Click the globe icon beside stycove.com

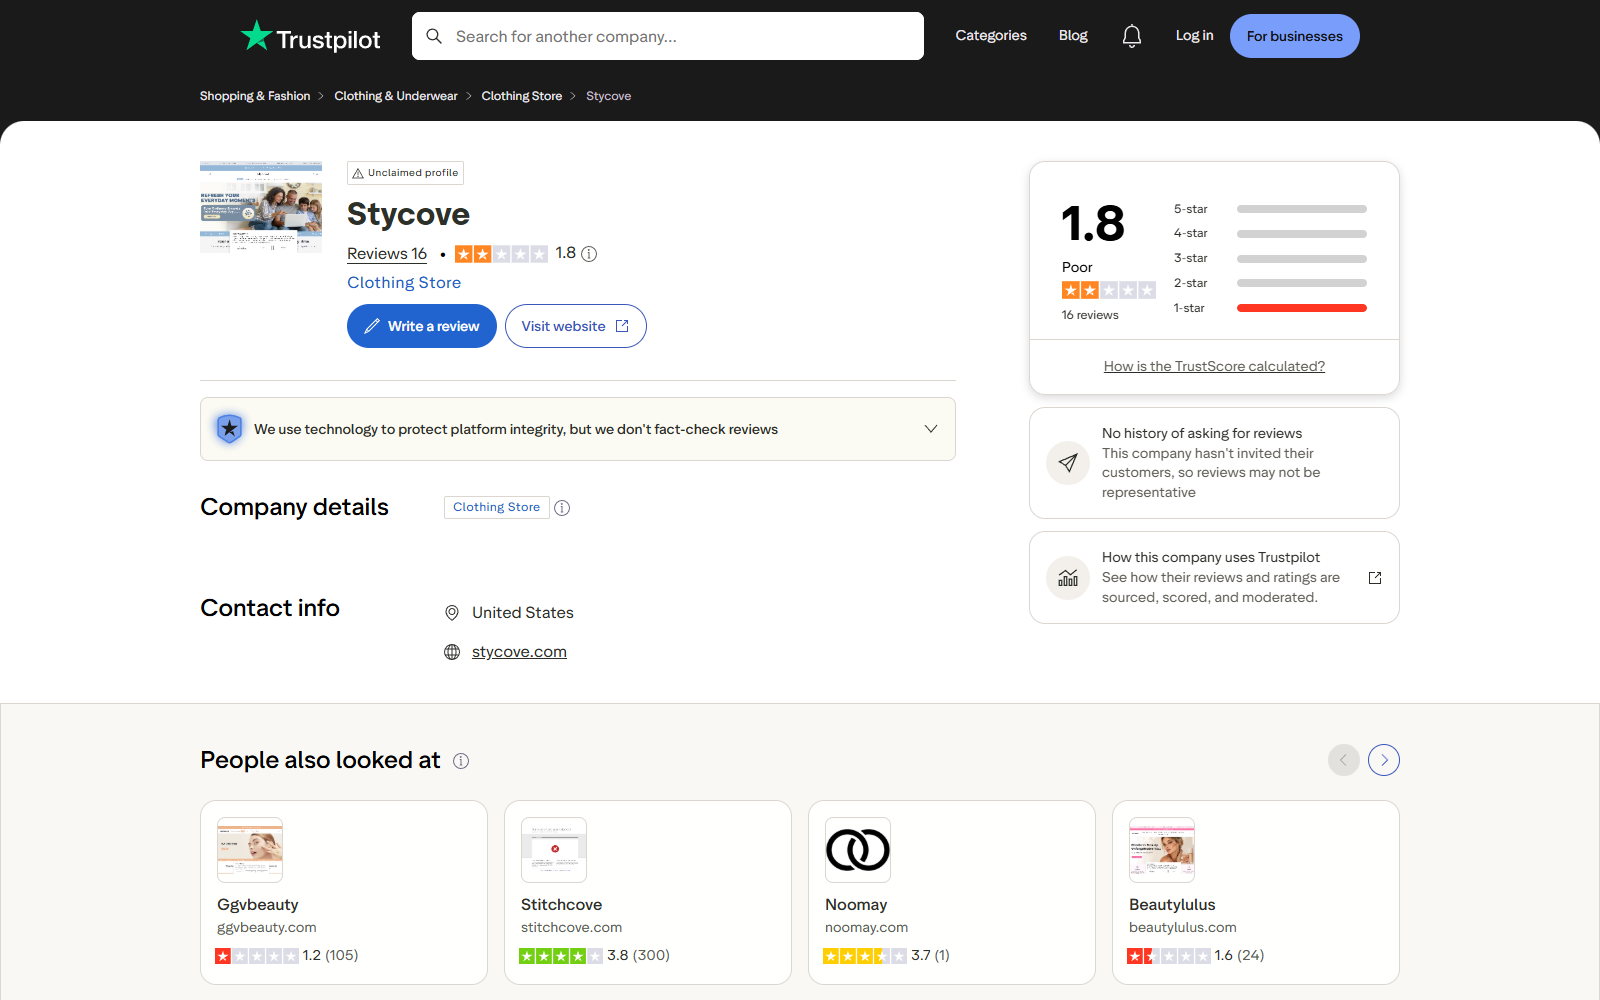pyautogui.click(x=452, y=652)
